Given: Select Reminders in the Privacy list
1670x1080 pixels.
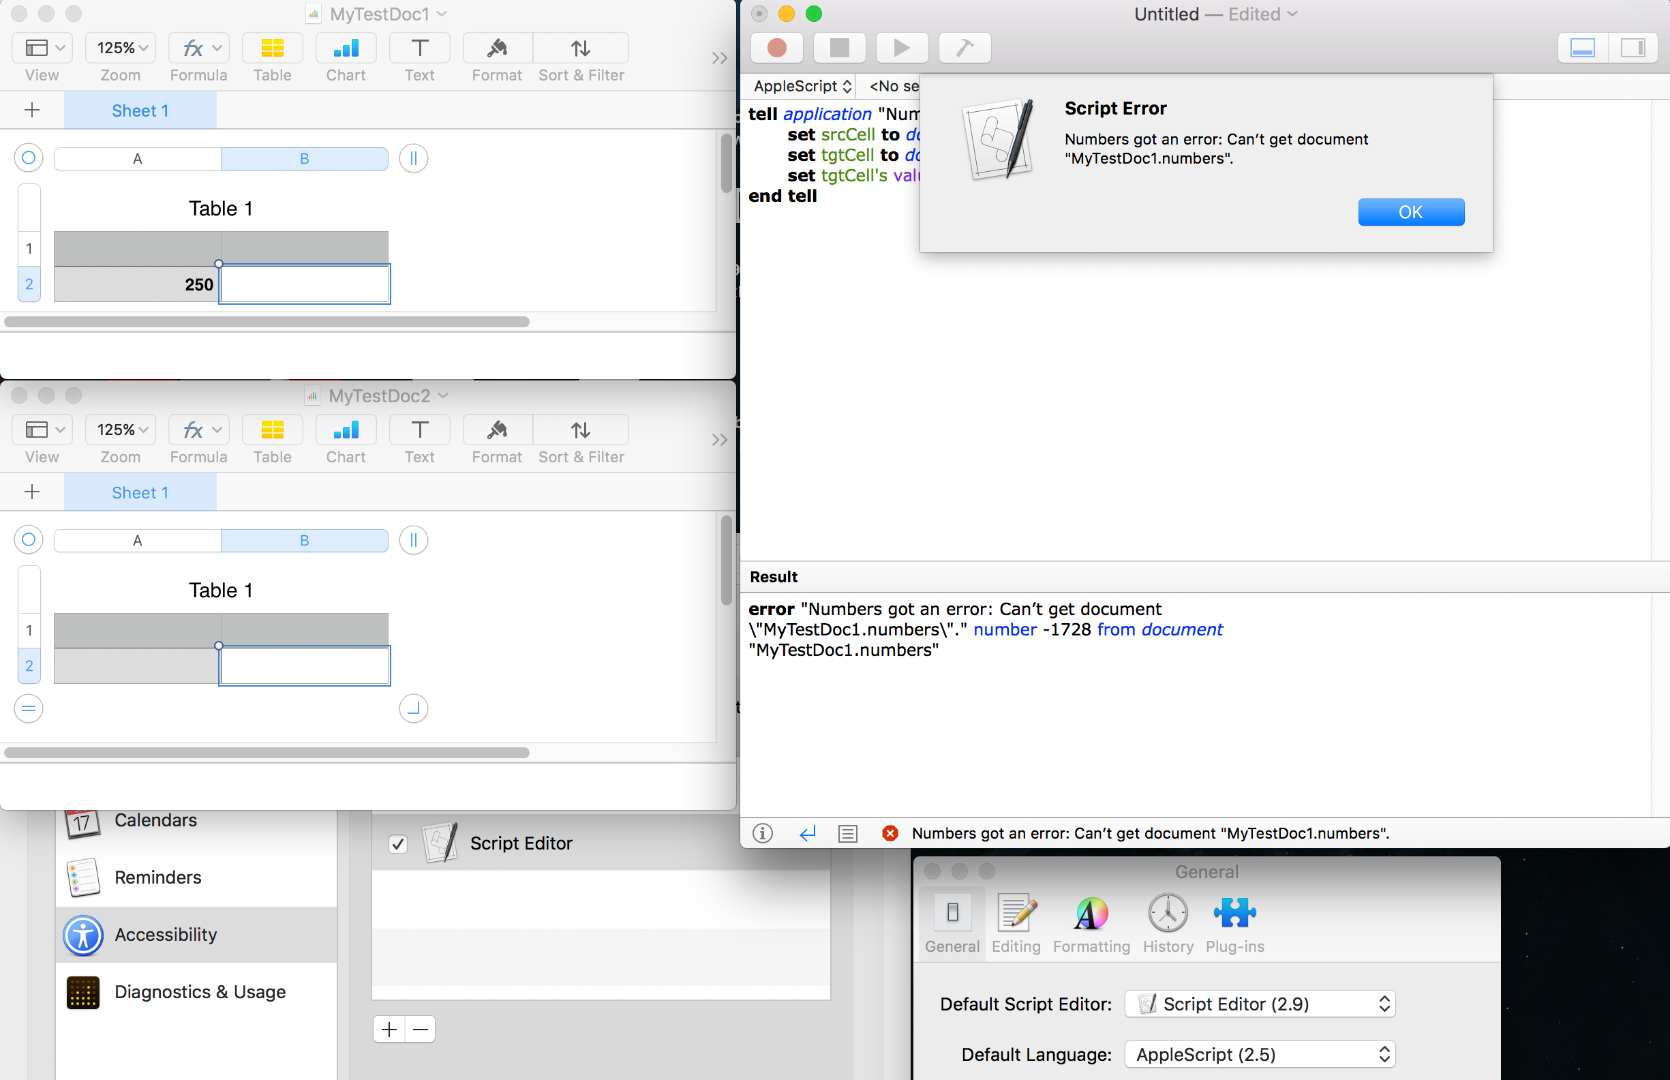Looking at the screenshot, I should pyautogui.click(x=197, y=878).
